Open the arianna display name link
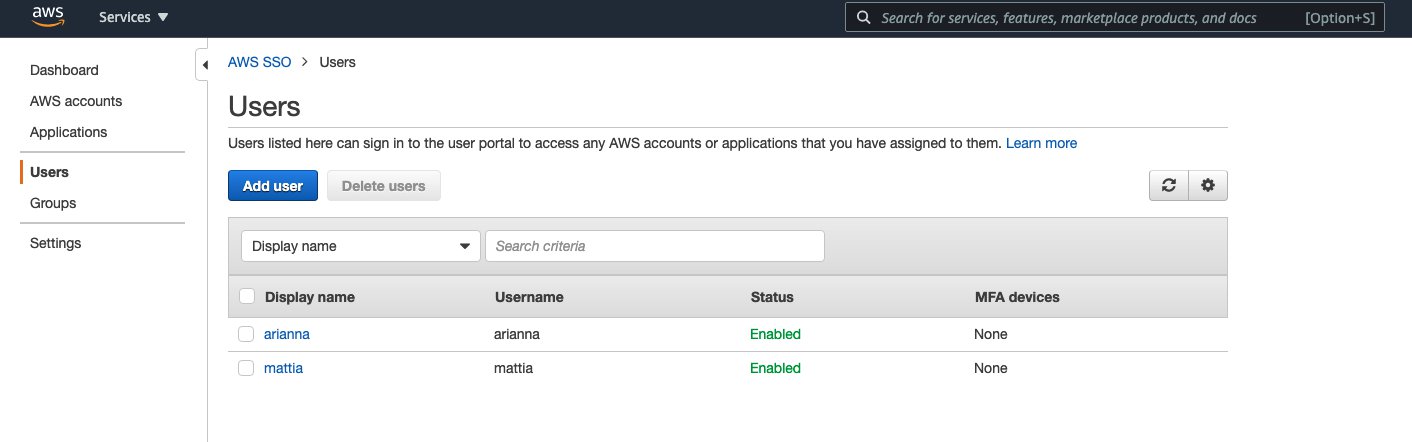 click(287, 334)
